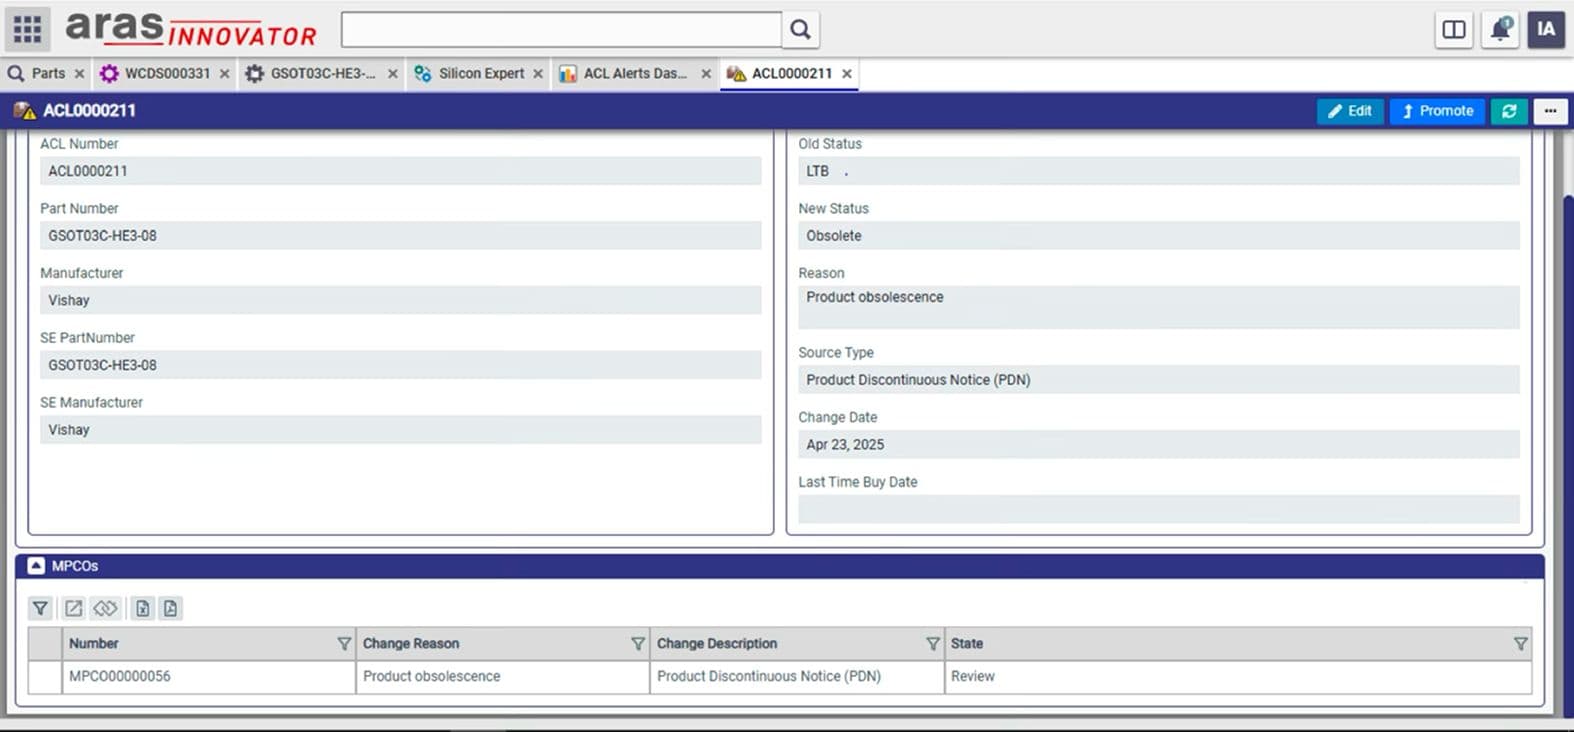Open filter for Change Reason column
This screenshot has height=732, width=1574.
(x=638, y=644)
